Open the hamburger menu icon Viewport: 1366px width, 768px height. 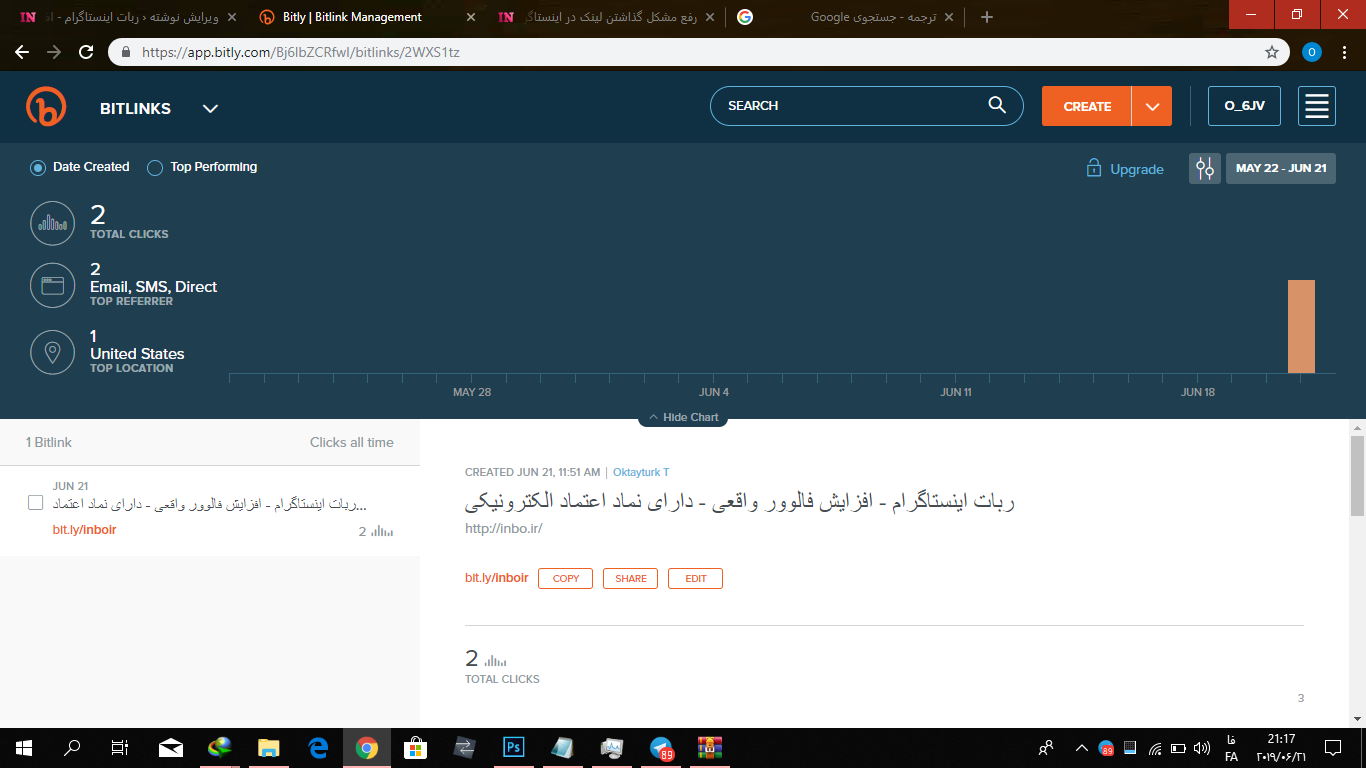pyautogui.click(x=1317, y=106)
